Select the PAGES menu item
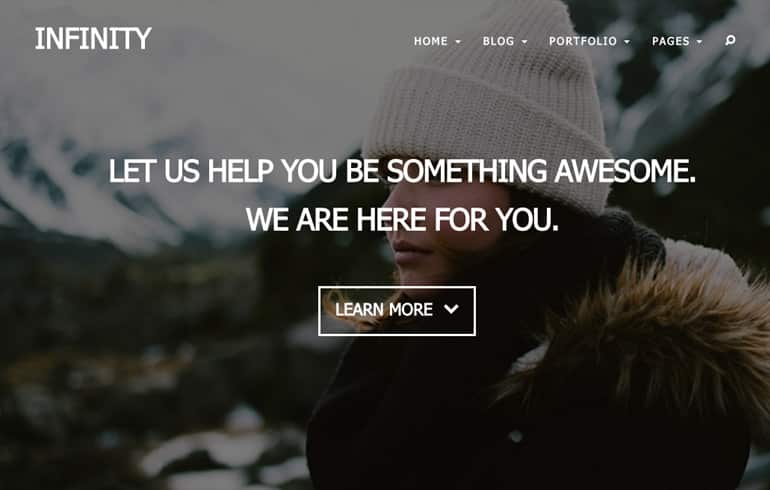770x490 pixels. [671, 41]
